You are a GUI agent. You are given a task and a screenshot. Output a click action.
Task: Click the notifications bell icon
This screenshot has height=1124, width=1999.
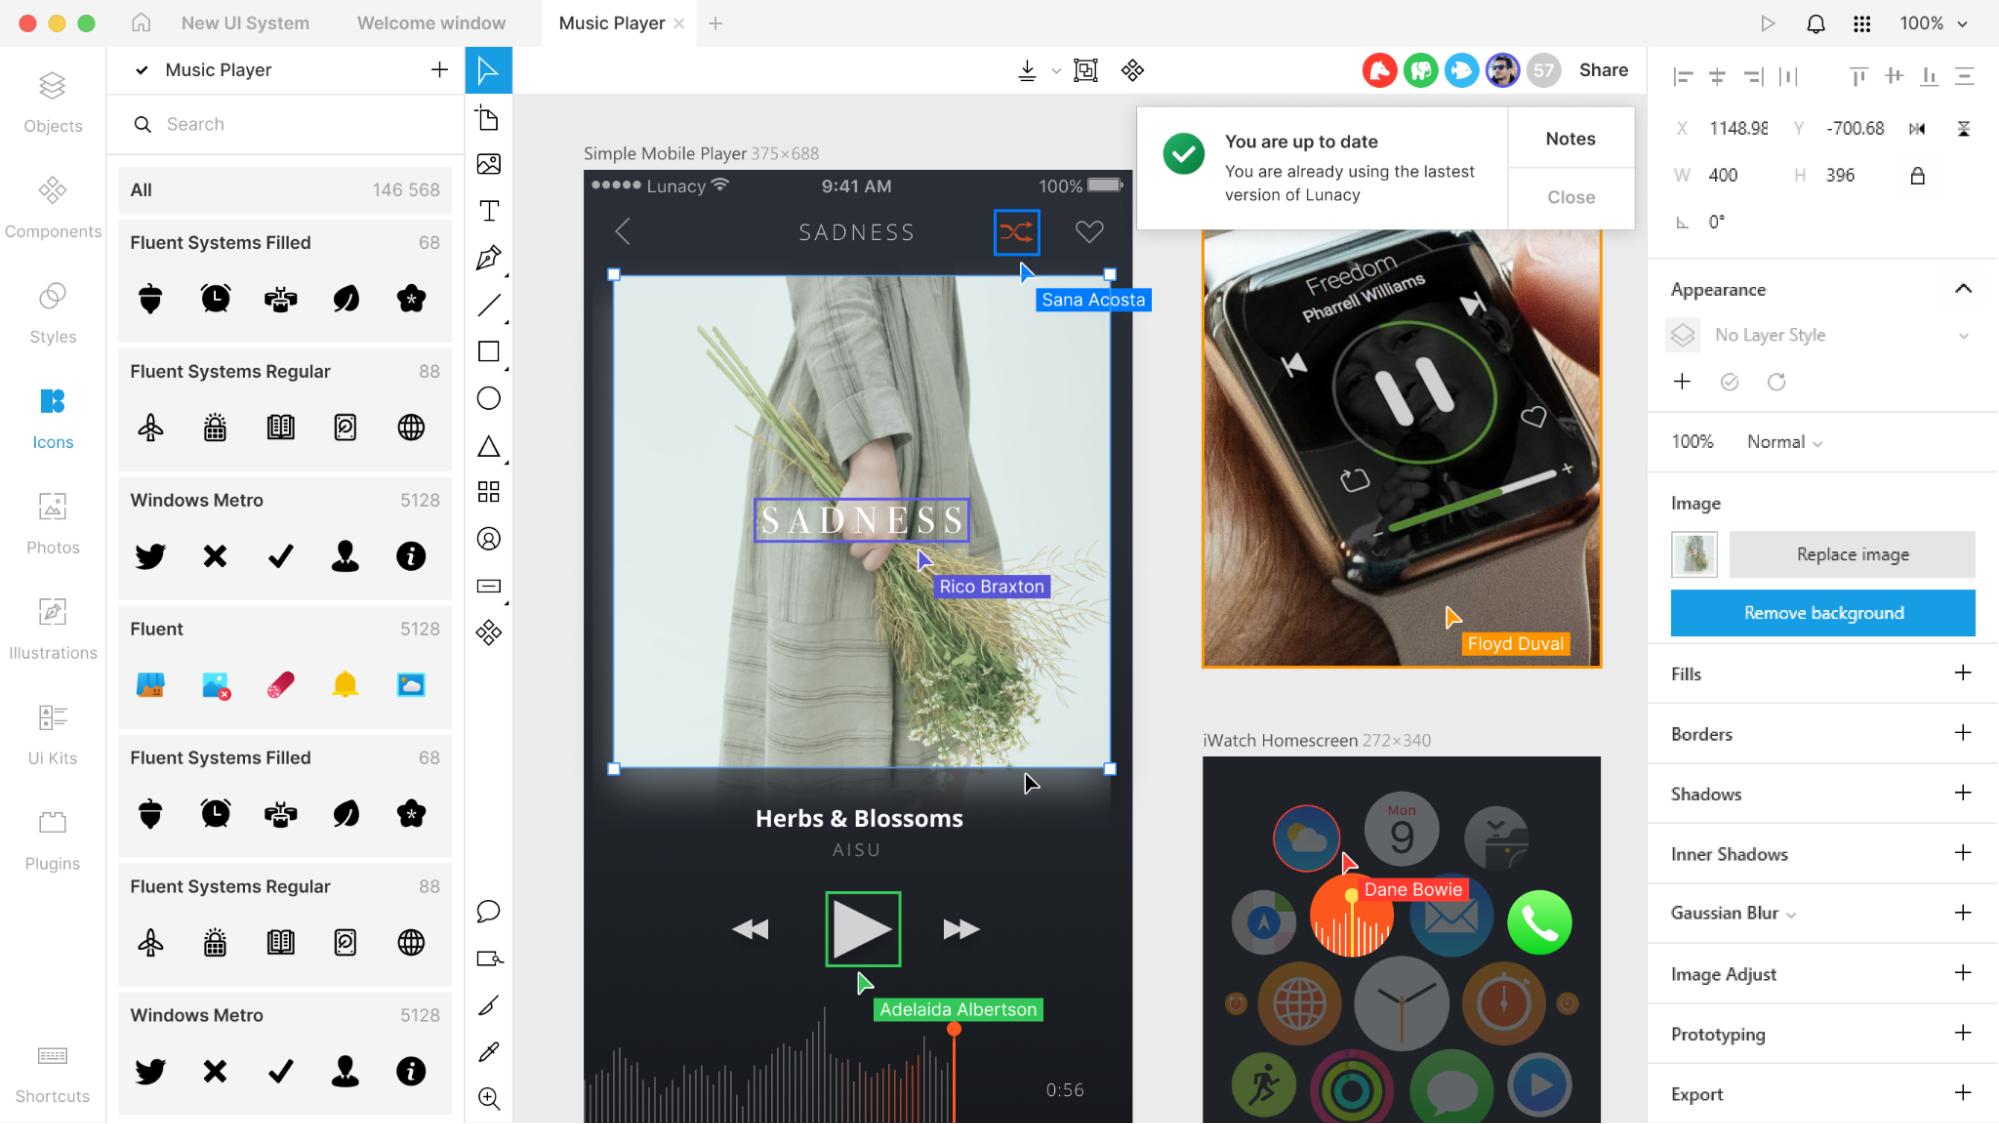pos(1815,23)
